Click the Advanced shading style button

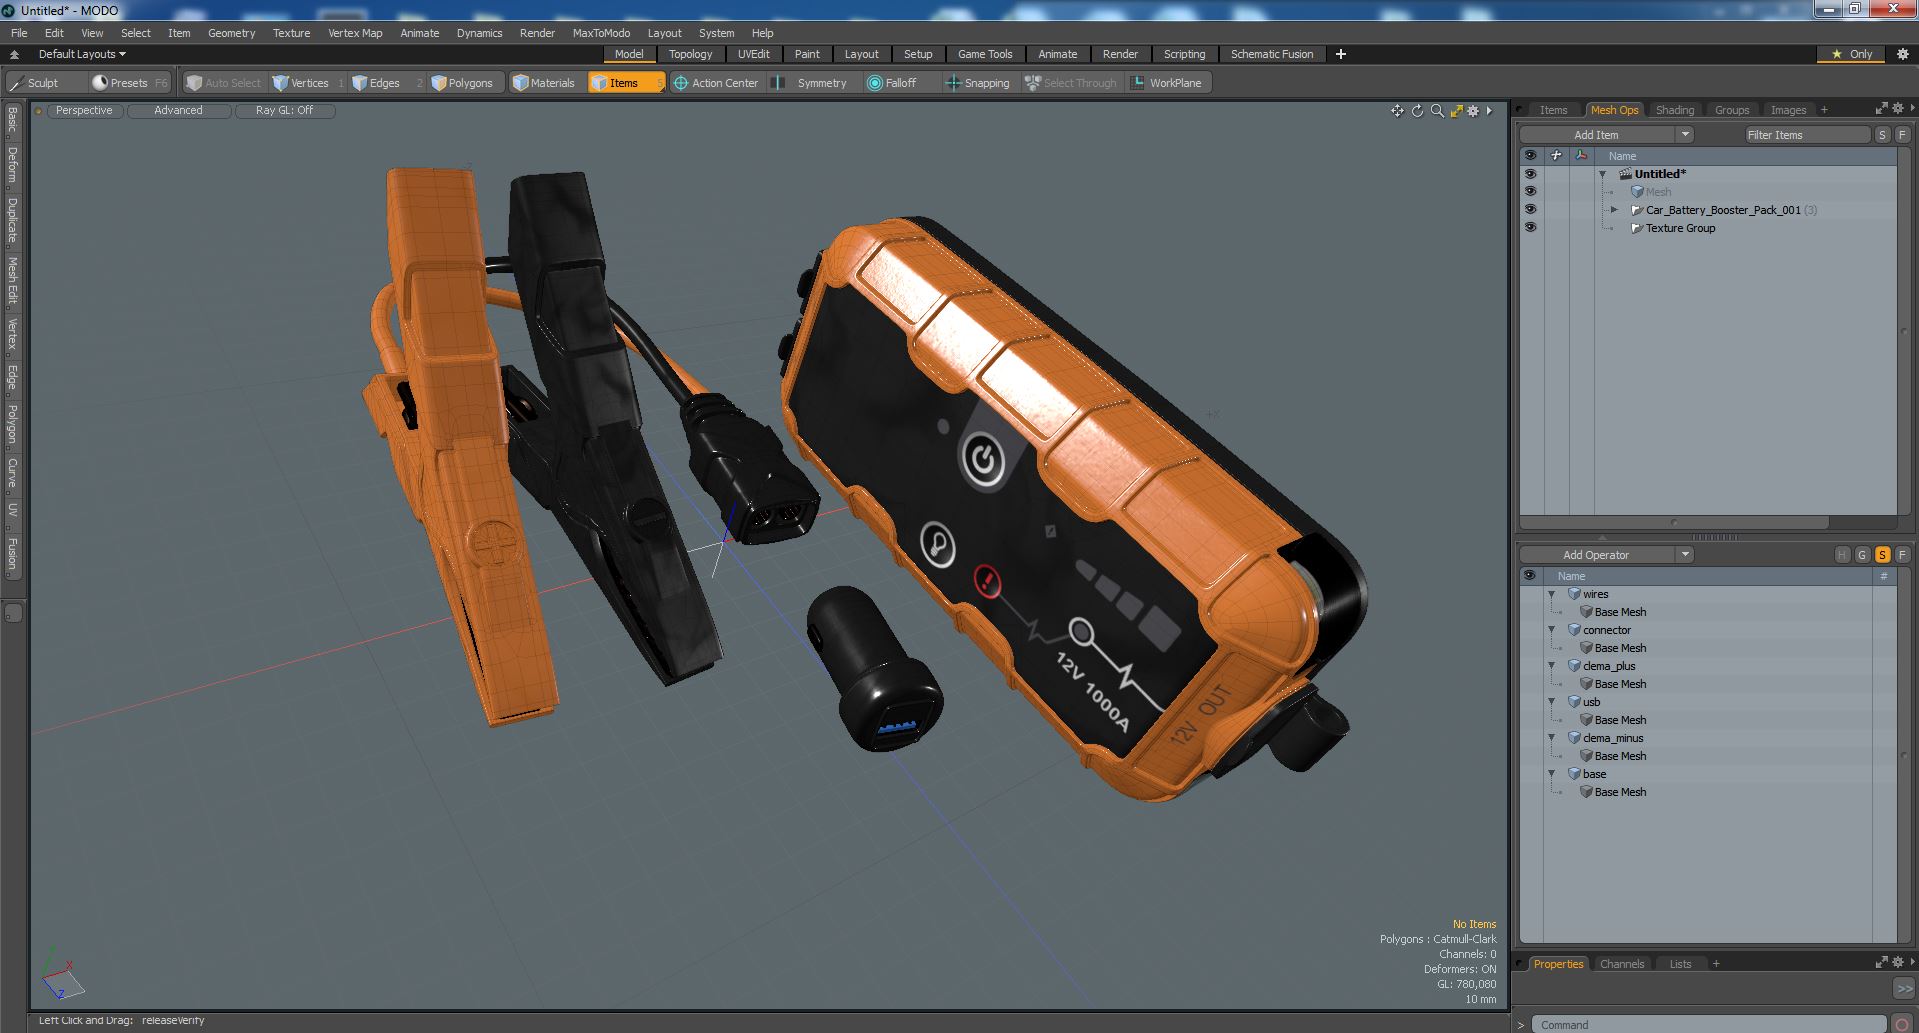178,111
